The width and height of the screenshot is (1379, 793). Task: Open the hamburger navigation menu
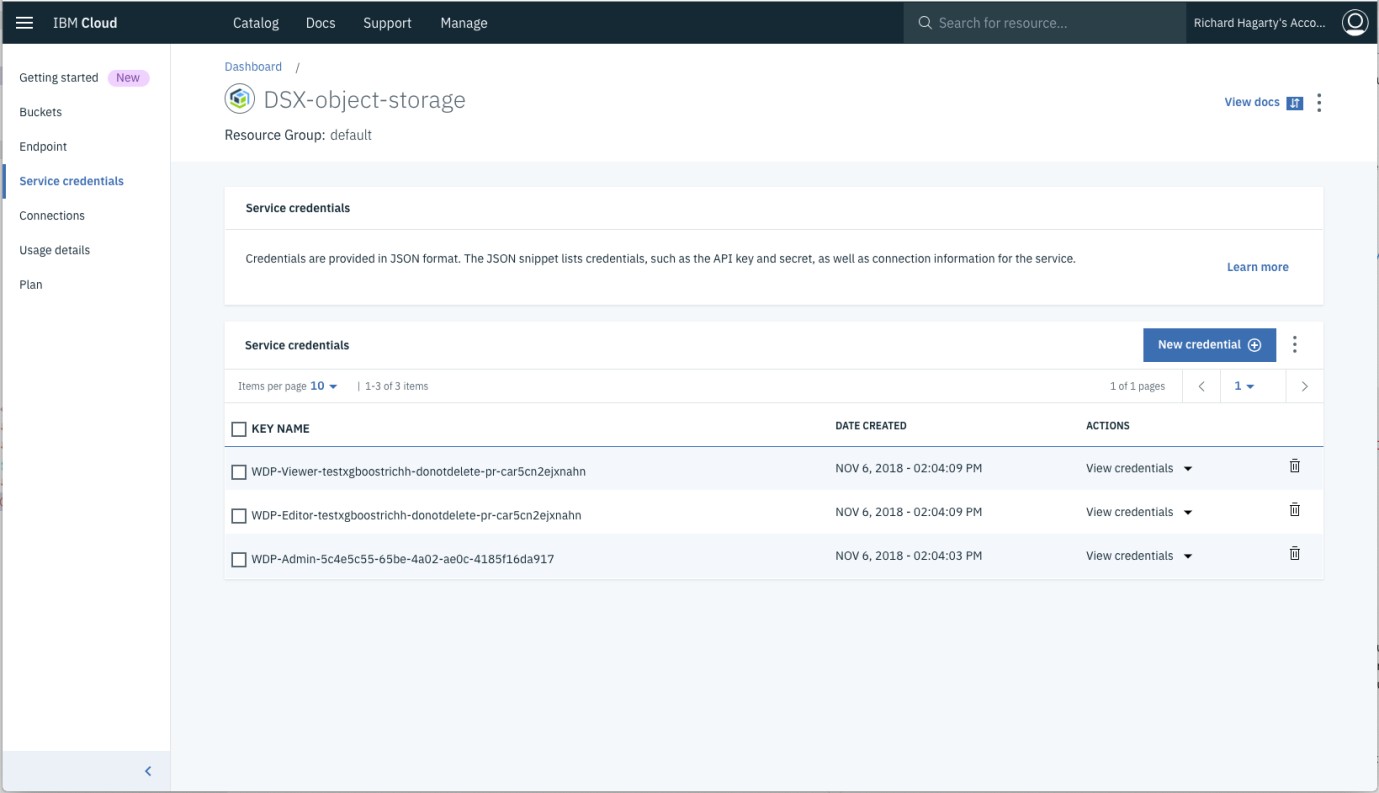coord(24,23)
